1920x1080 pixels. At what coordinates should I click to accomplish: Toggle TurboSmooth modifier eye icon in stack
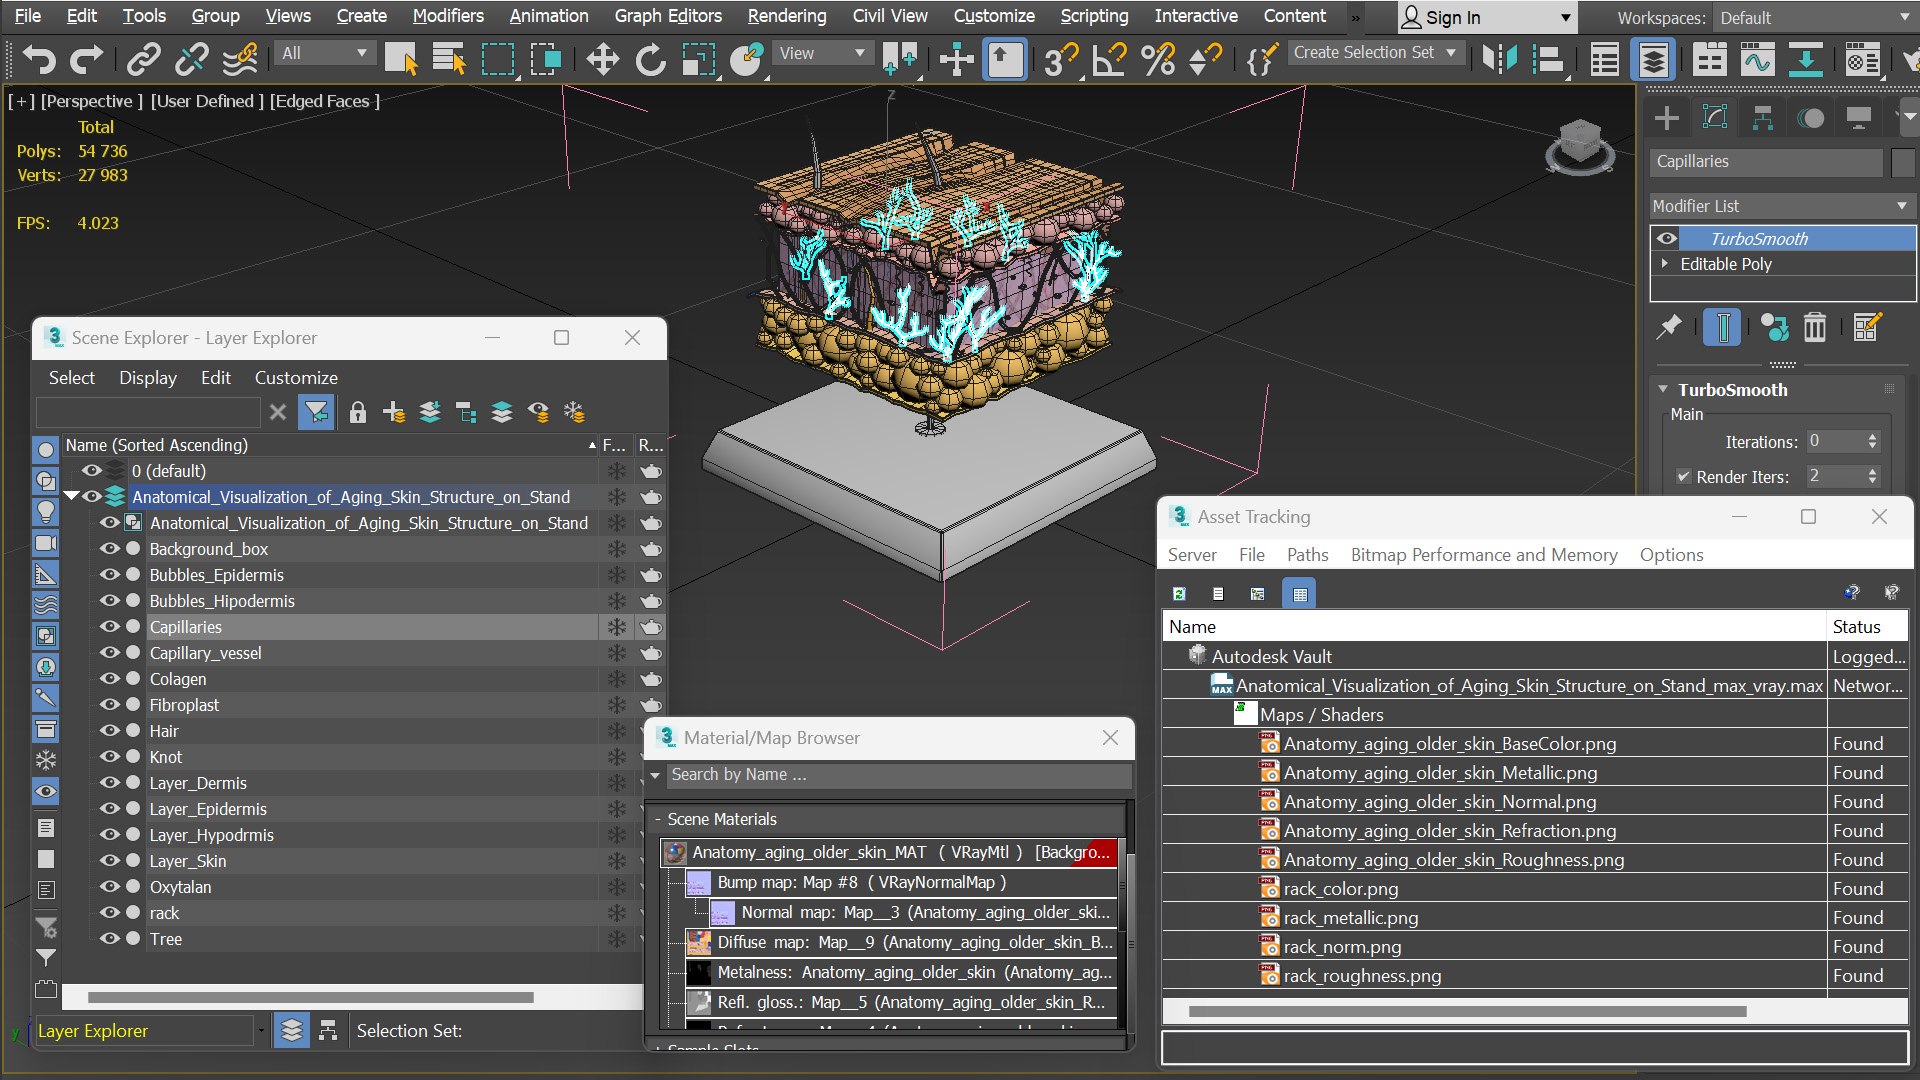[x=1667, y=238]
